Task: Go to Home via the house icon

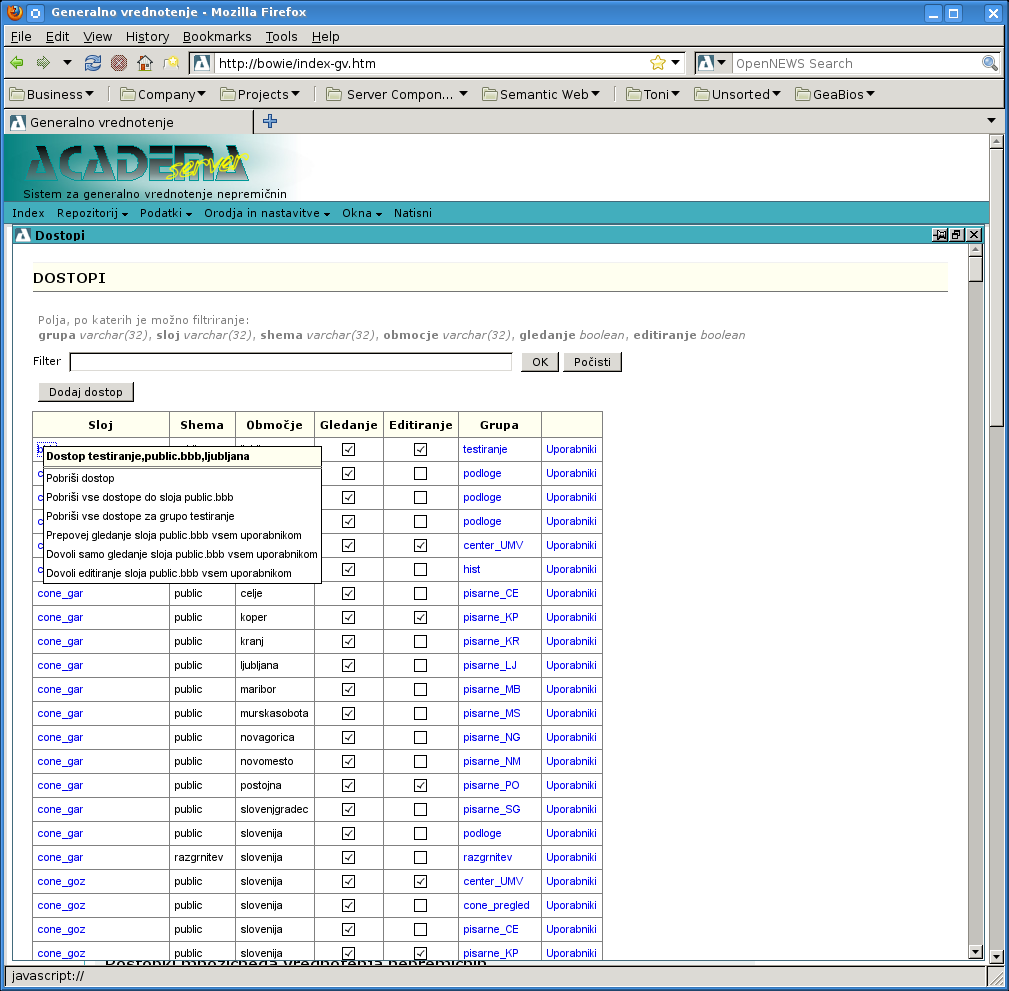Action: pyautogui.click(x=145, y=63)
